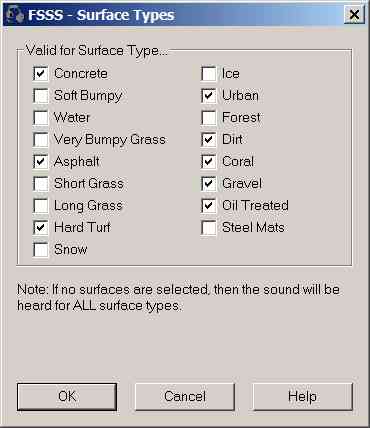370x428 pixels.
Task: Uncheck the Oil Treated checkbox
Action: (209, 206)
